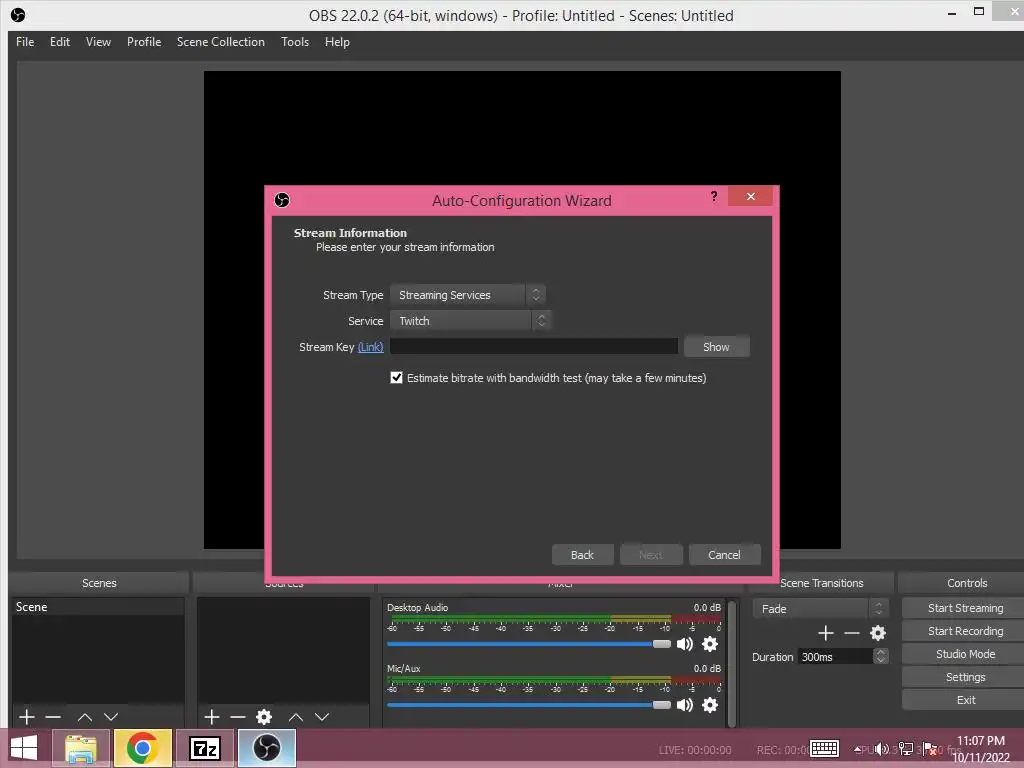Open the Service dropdown showing Twitch

(470, 321)
